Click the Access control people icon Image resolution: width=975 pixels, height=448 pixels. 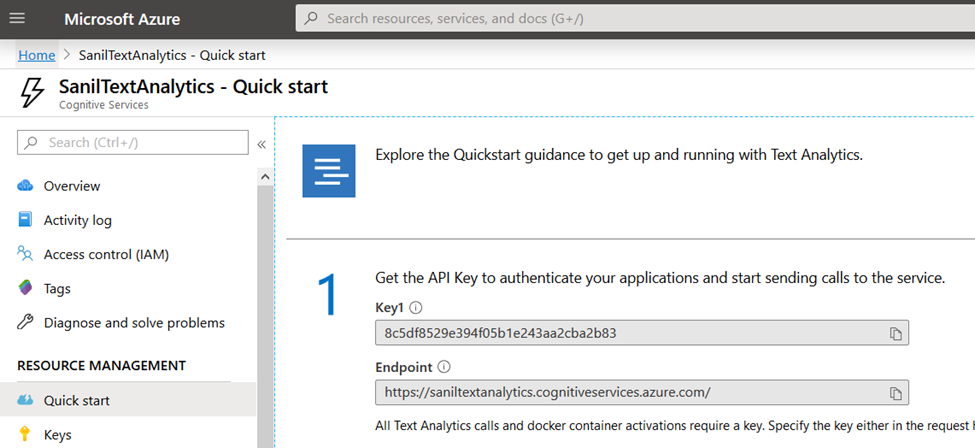click(x=25, y=254)
